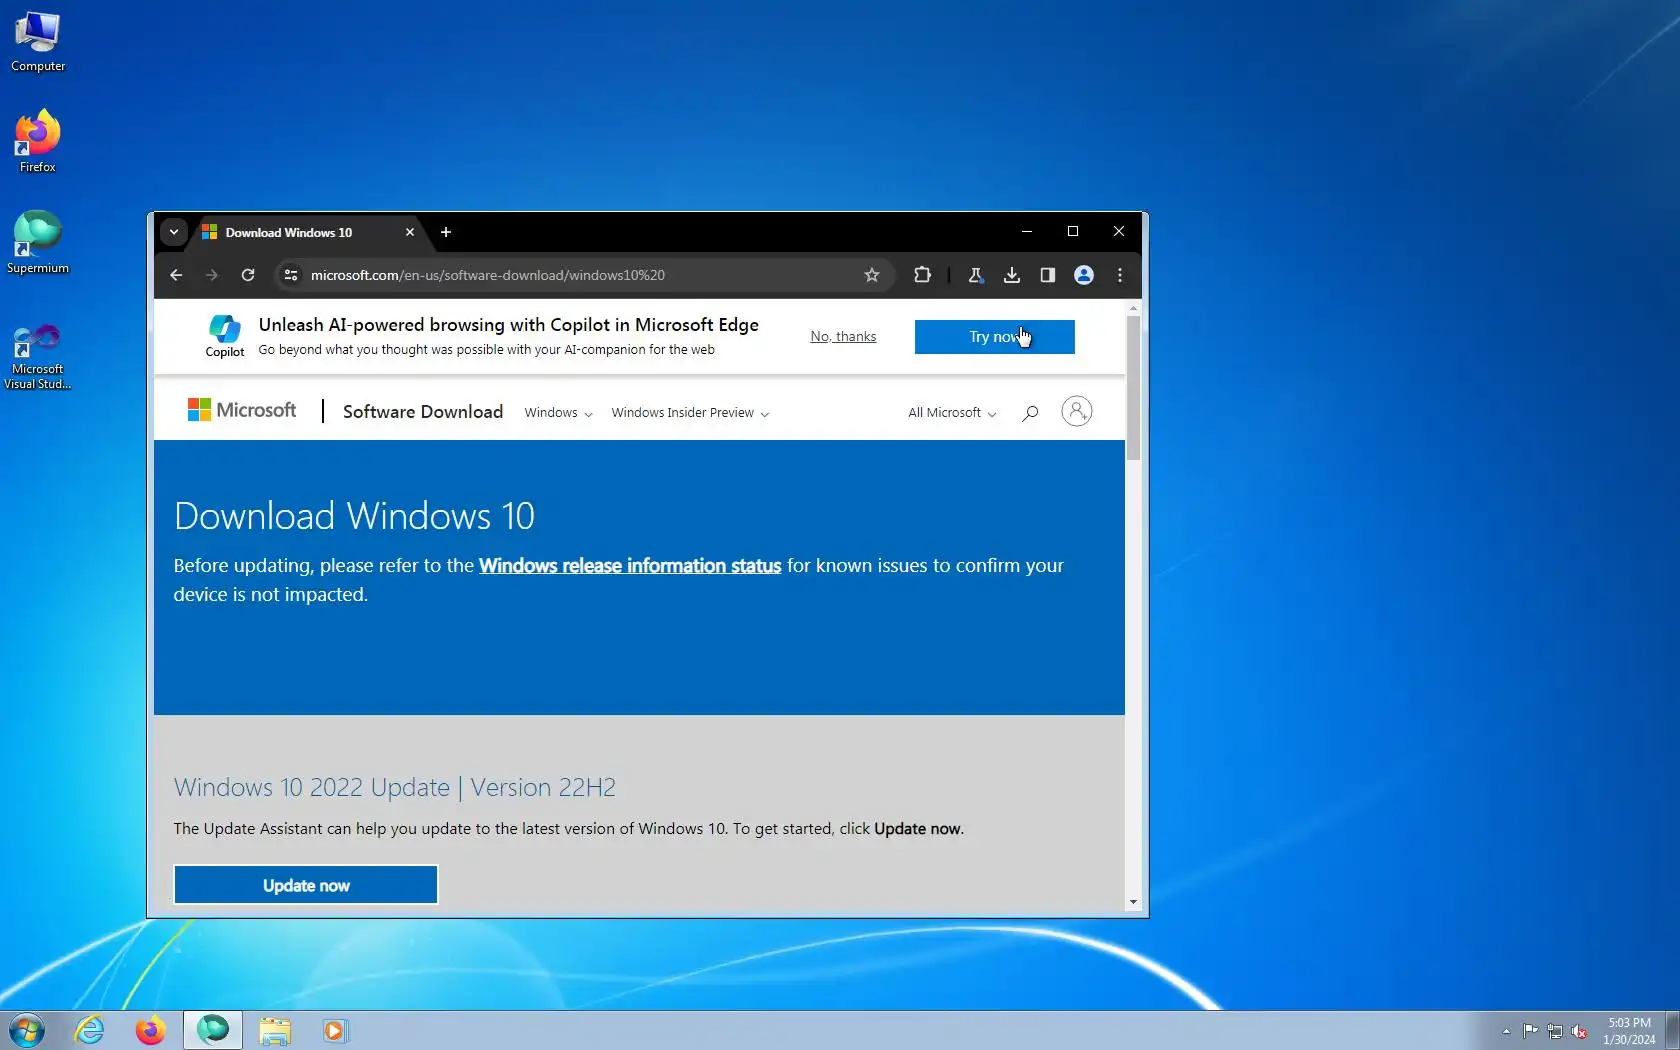Open the tab search dropdown arrow
The width and height of the screenshot is (1680, 1050).
[174, 232]
